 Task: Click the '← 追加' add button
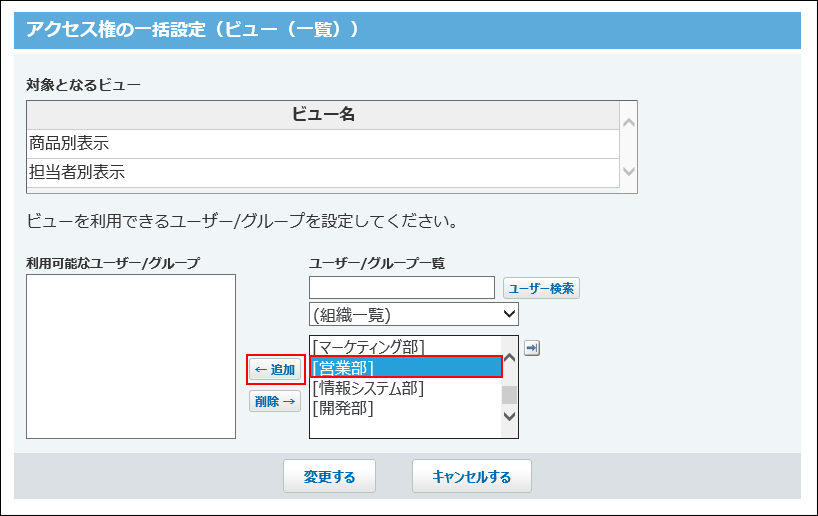coord(275,369)
